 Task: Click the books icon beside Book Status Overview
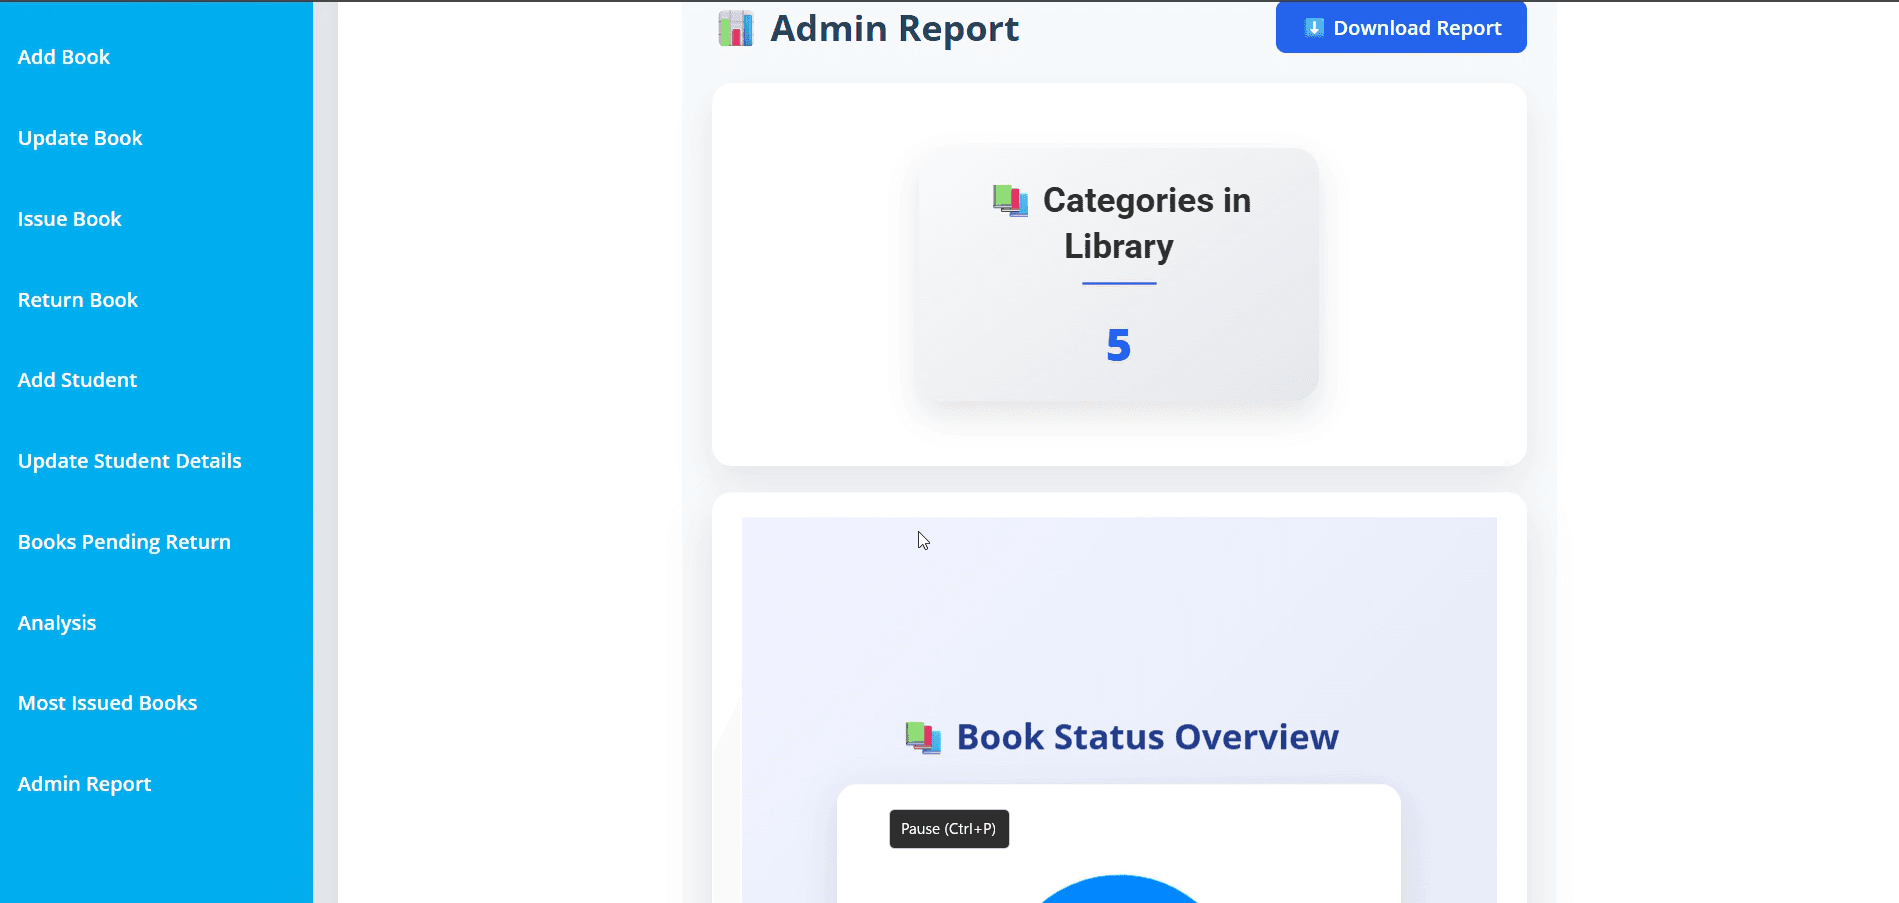[922, 738]
